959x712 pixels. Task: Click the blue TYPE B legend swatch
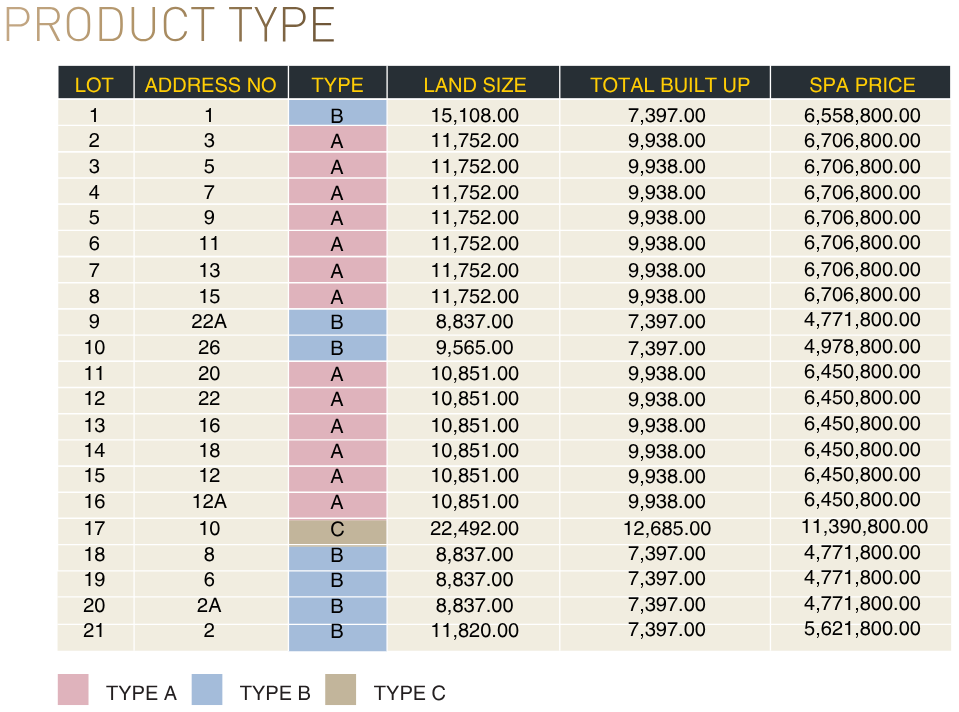point(207,691)
